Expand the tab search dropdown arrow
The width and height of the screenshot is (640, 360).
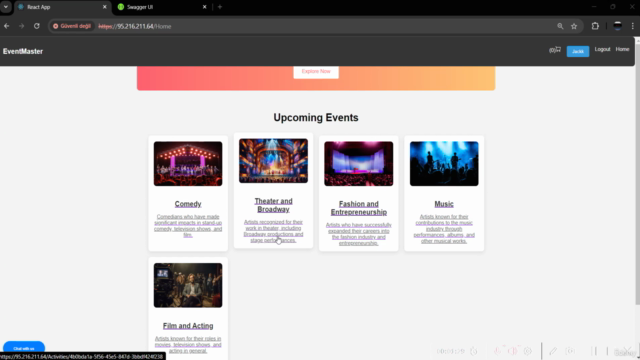point(6,7)
